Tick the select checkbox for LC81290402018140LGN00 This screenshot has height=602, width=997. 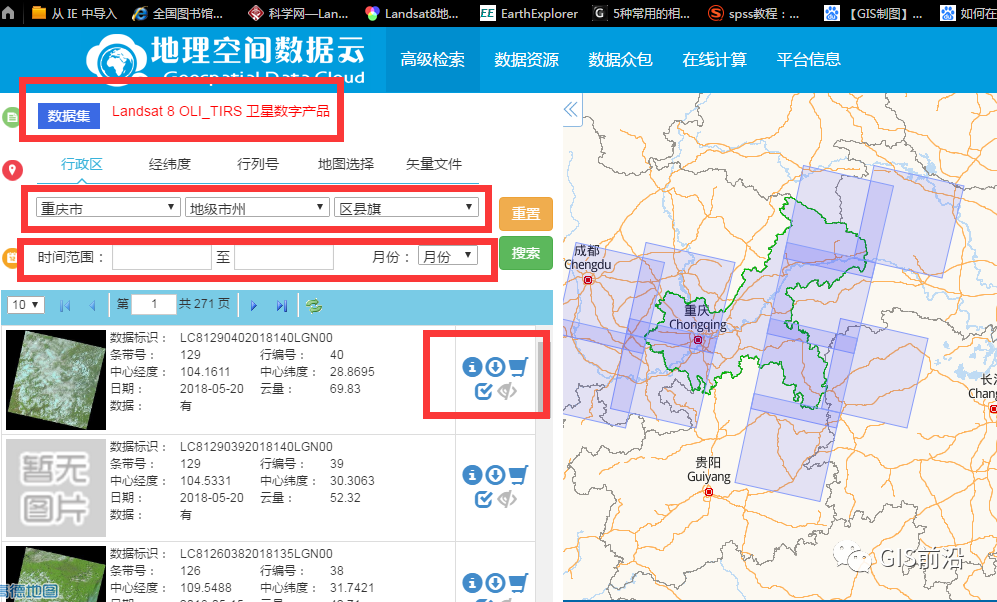click(483, 392)
